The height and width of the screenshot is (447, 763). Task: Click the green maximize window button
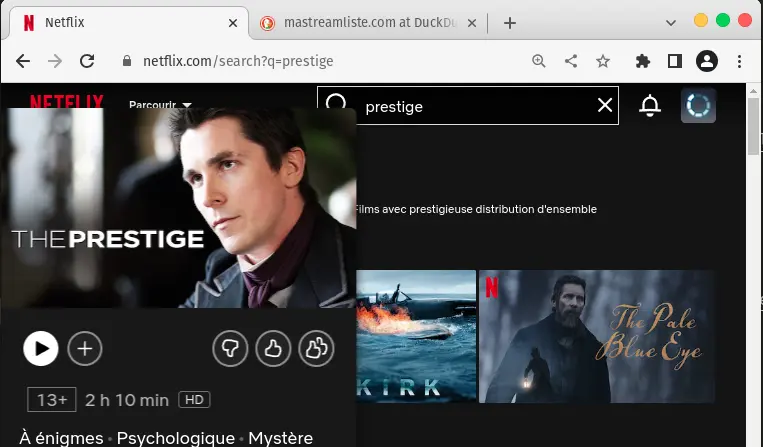(723, 20)
